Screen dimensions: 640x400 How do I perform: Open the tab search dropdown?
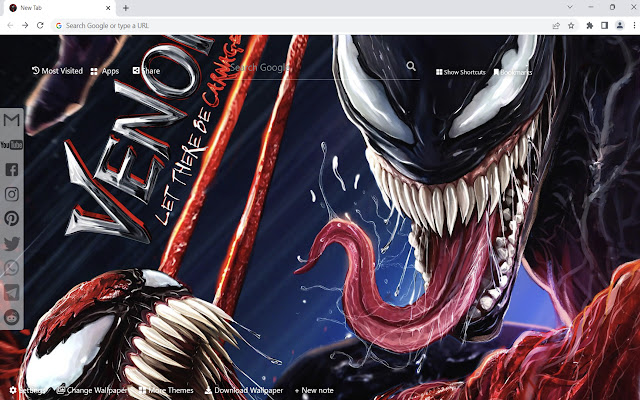tap(570, 7)
